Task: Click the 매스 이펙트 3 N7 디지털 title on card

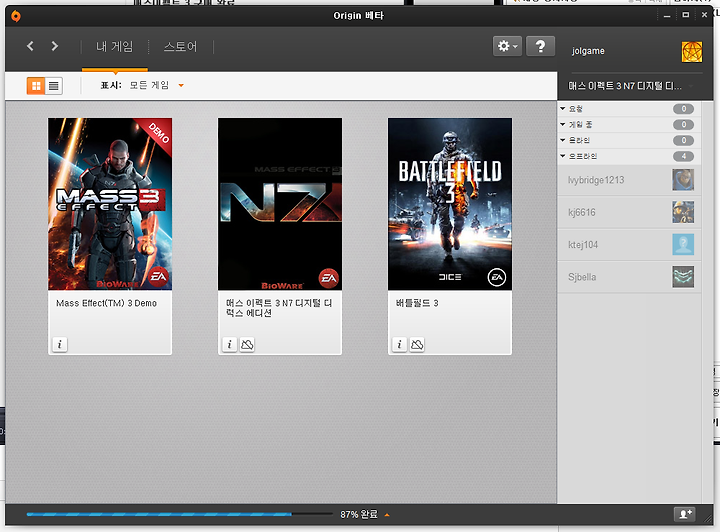Action: pyautogui.click(x=279, y=308)
